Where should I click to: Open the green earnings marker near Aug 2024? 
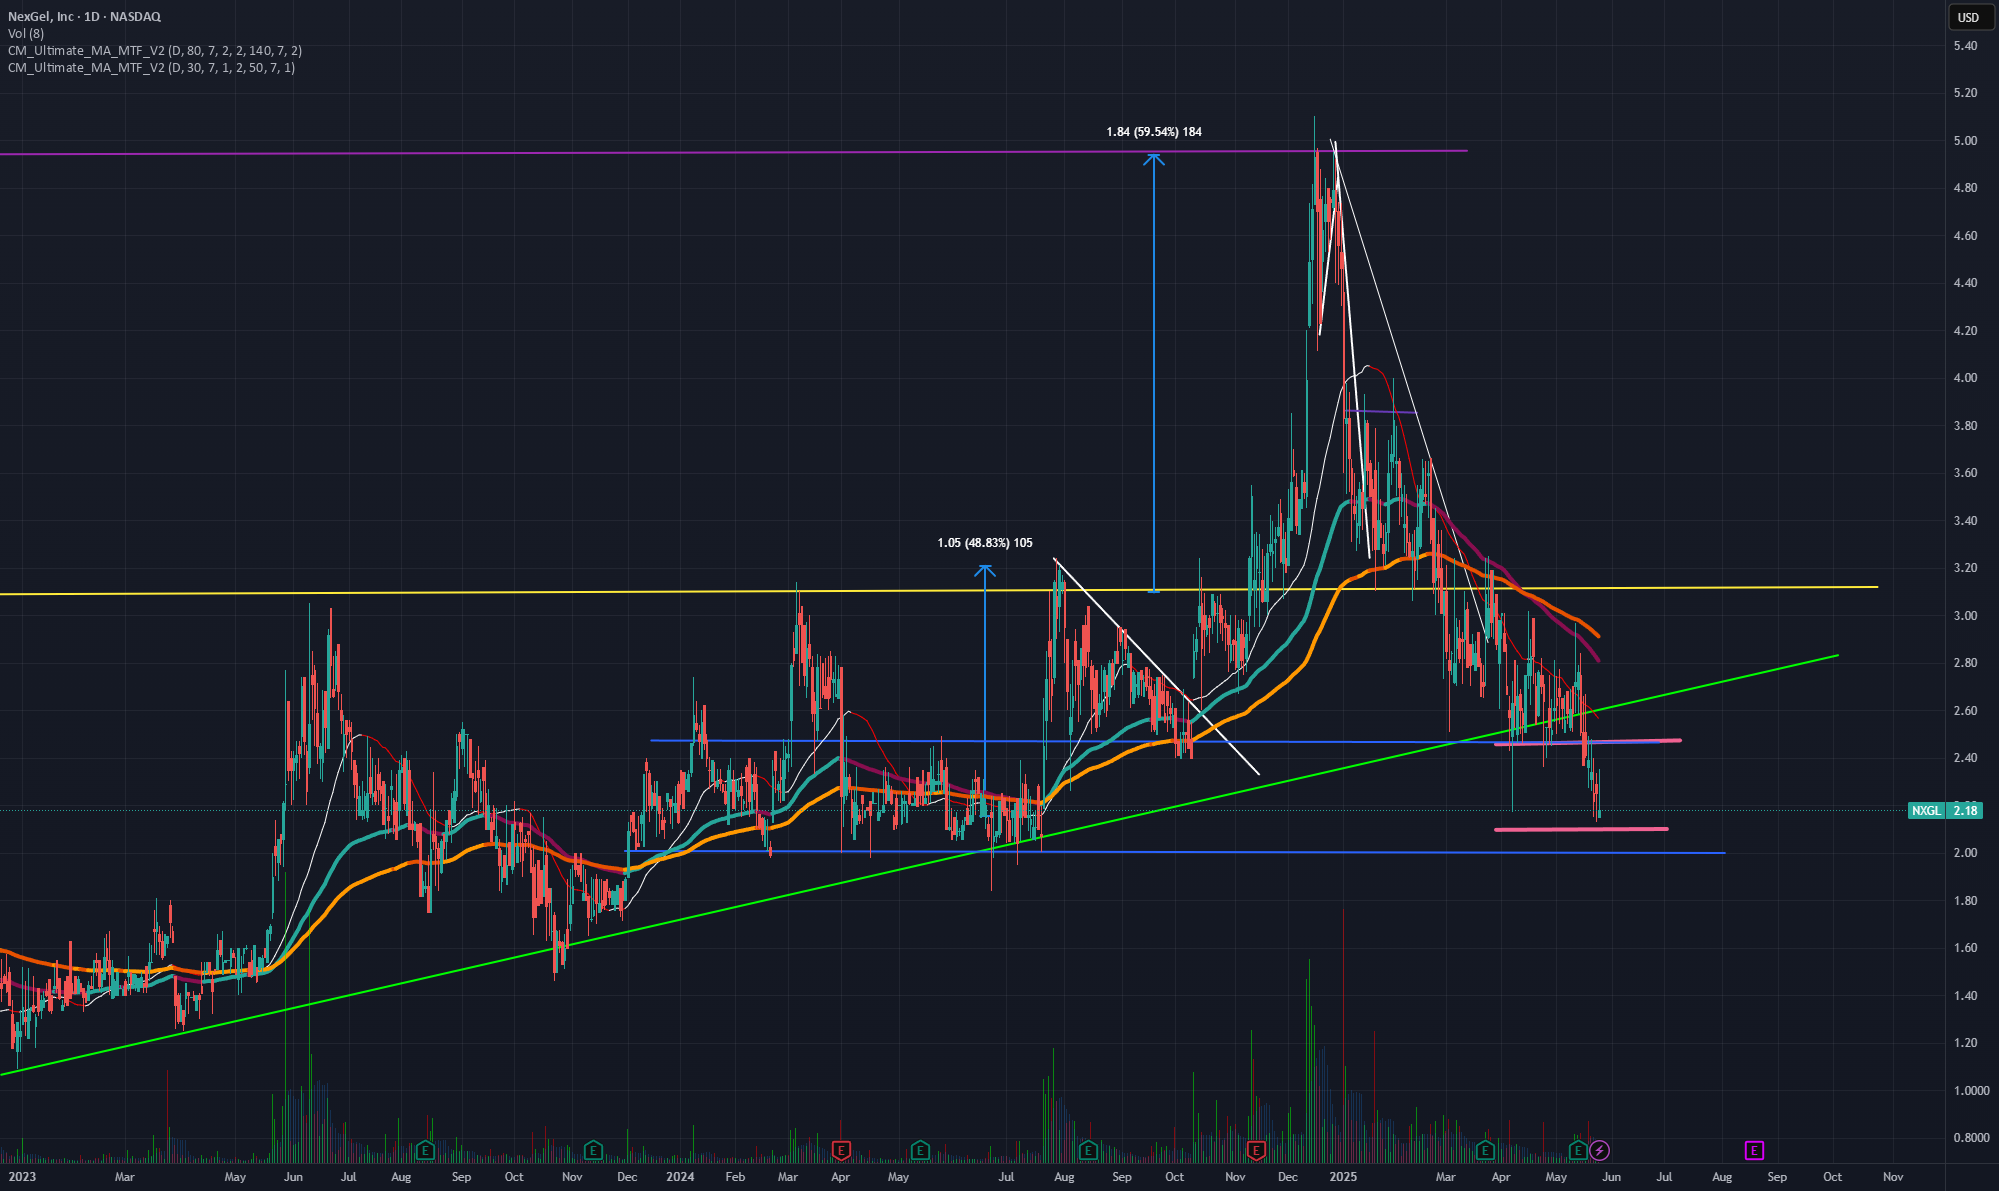click(x=1088, y=1150)
